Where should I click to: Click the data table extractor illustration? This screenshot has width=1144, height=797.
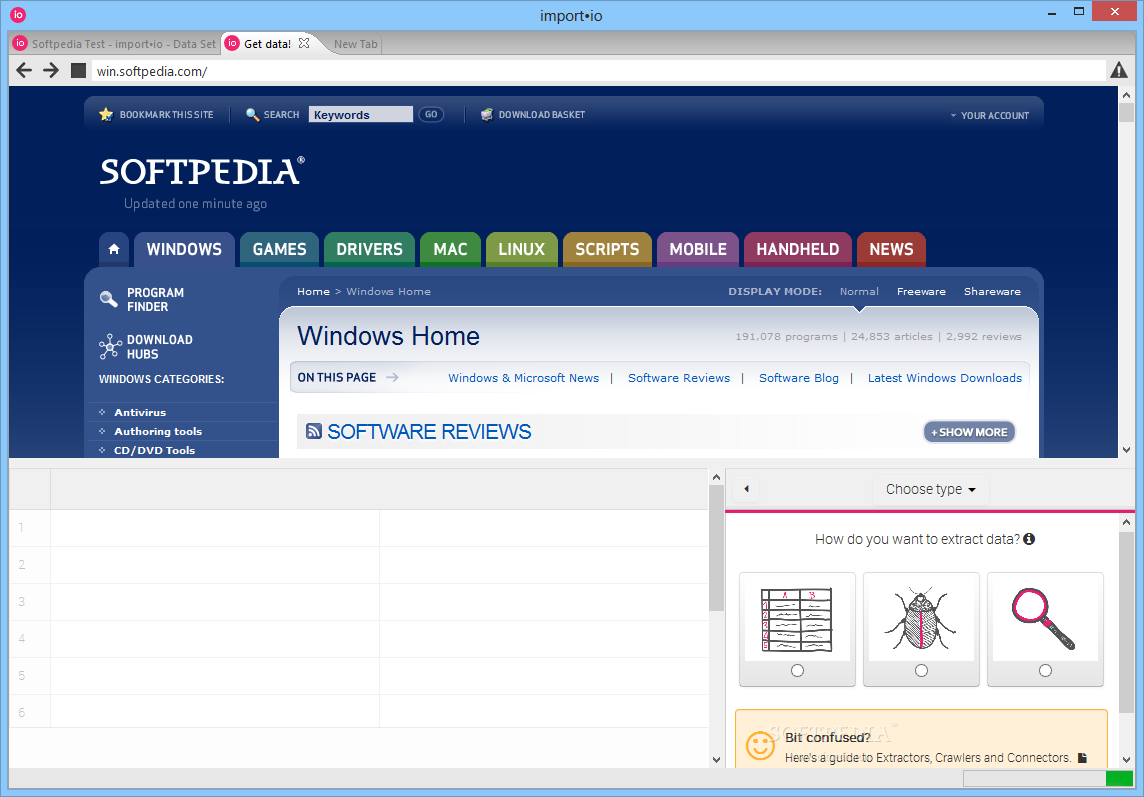tap(797, 620)
